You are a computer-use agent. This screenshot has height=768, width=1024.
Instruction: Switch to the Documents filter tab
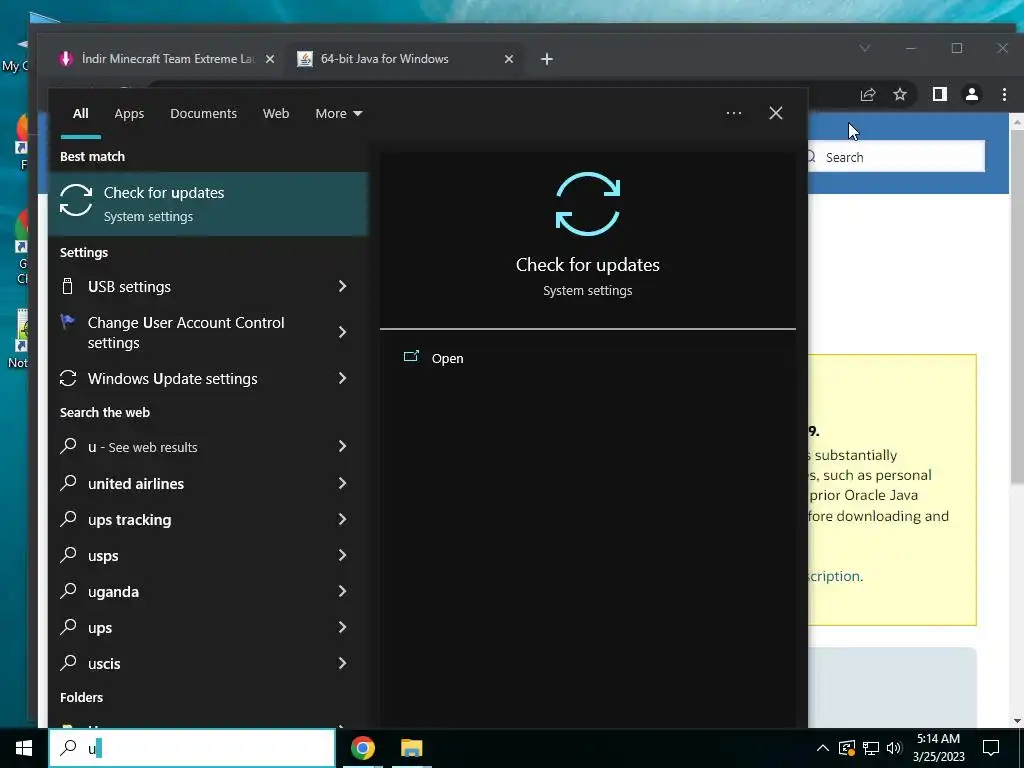tap(203, 114)
